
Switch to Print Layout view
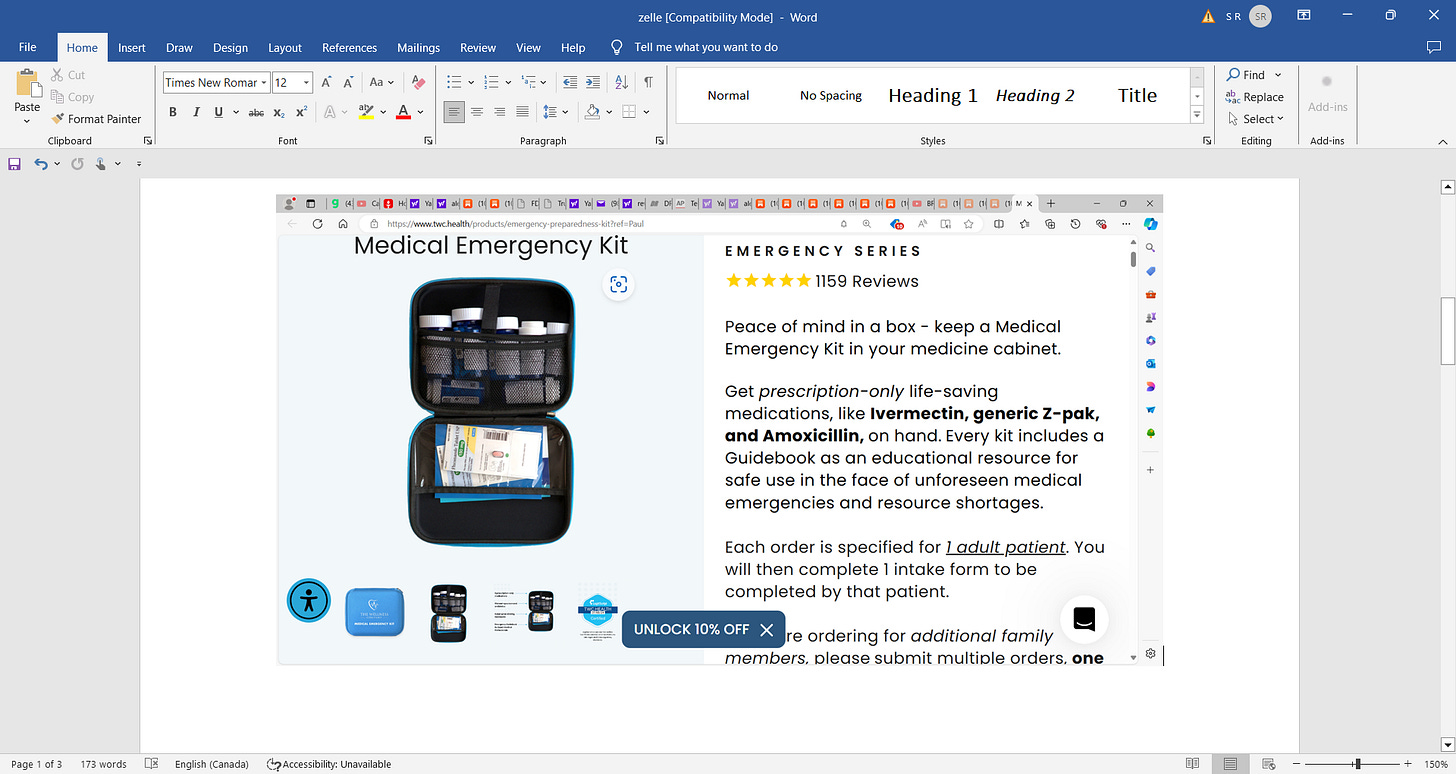tap(1230, 764)
